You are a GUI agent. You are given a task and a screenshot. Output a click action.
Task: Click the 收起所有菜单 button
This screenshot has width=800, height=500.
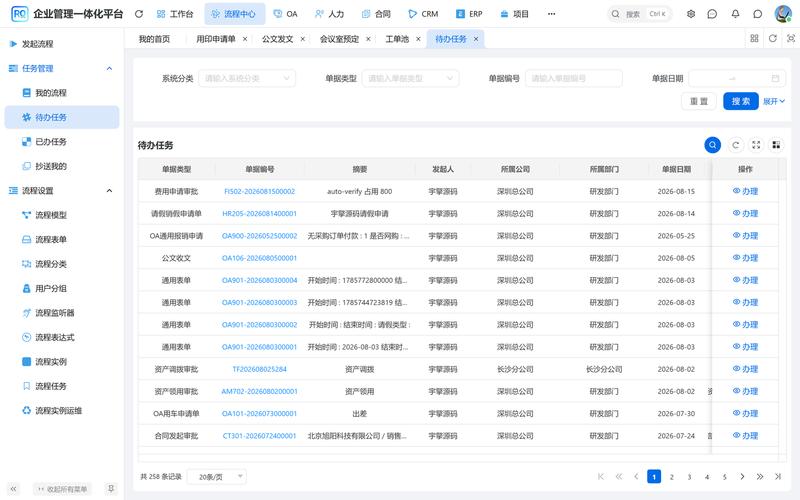(62, 489)
